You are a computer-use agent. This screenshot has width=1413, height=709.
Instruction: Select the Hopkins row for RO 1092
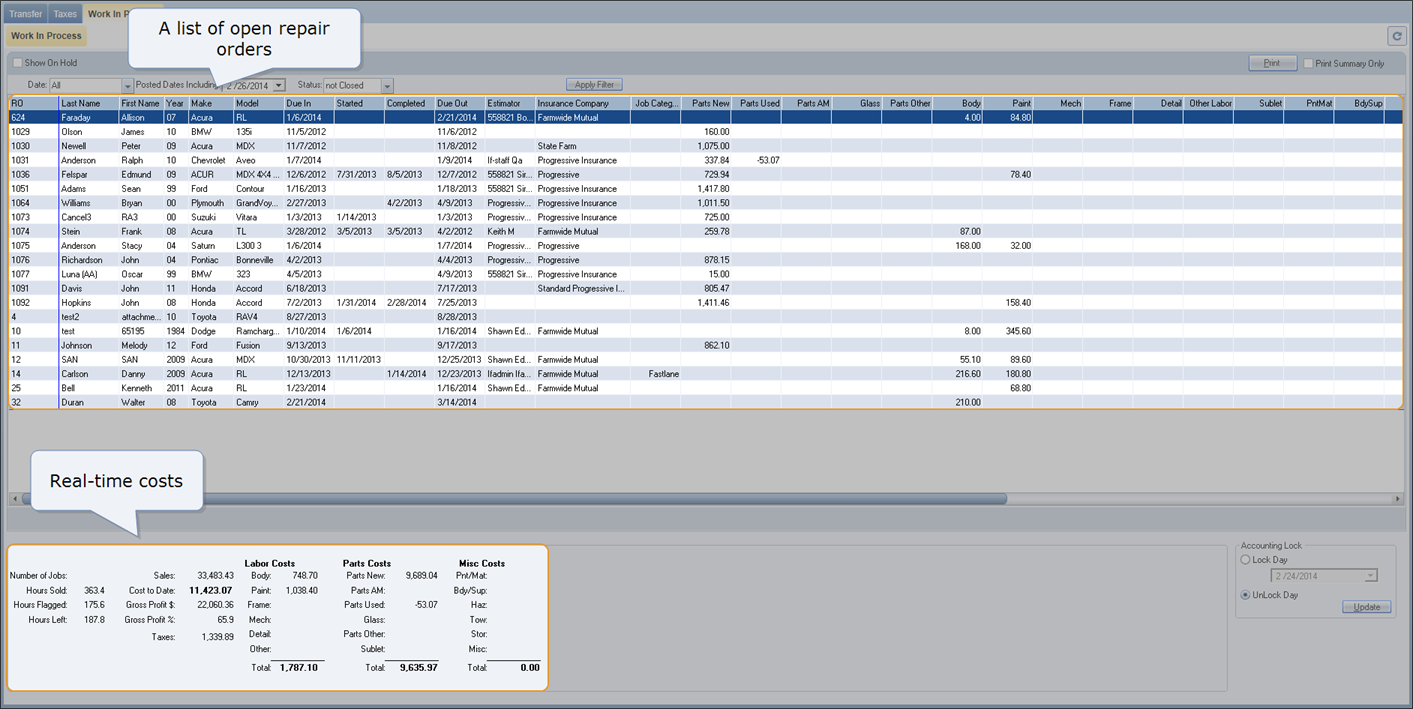click(x=705, y=302)
